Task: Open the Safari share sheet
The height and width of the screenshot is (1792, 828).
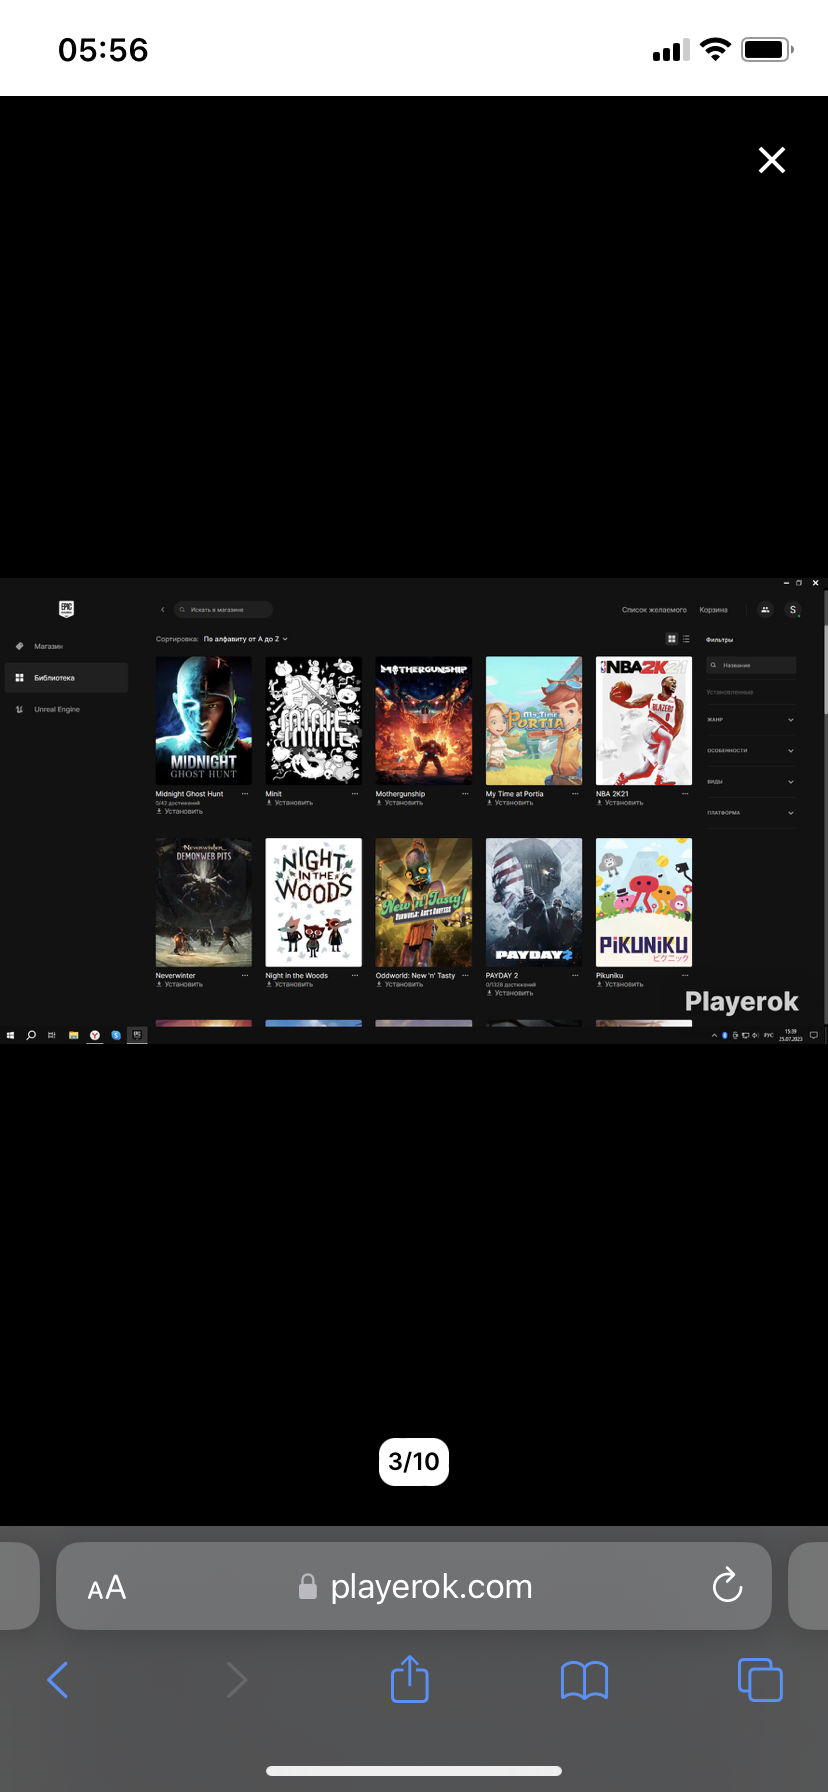Action: (410, 1679)
